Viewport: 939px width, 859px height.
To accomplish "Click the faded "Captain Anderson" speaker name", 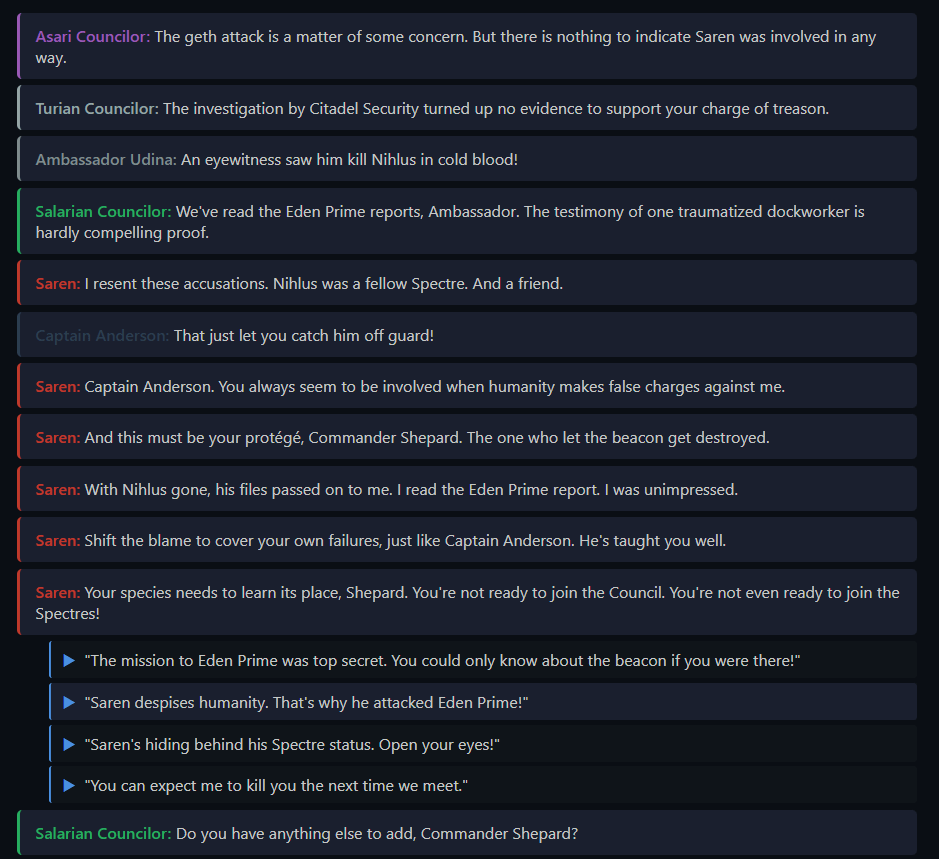I will click(x=102, y=336).
